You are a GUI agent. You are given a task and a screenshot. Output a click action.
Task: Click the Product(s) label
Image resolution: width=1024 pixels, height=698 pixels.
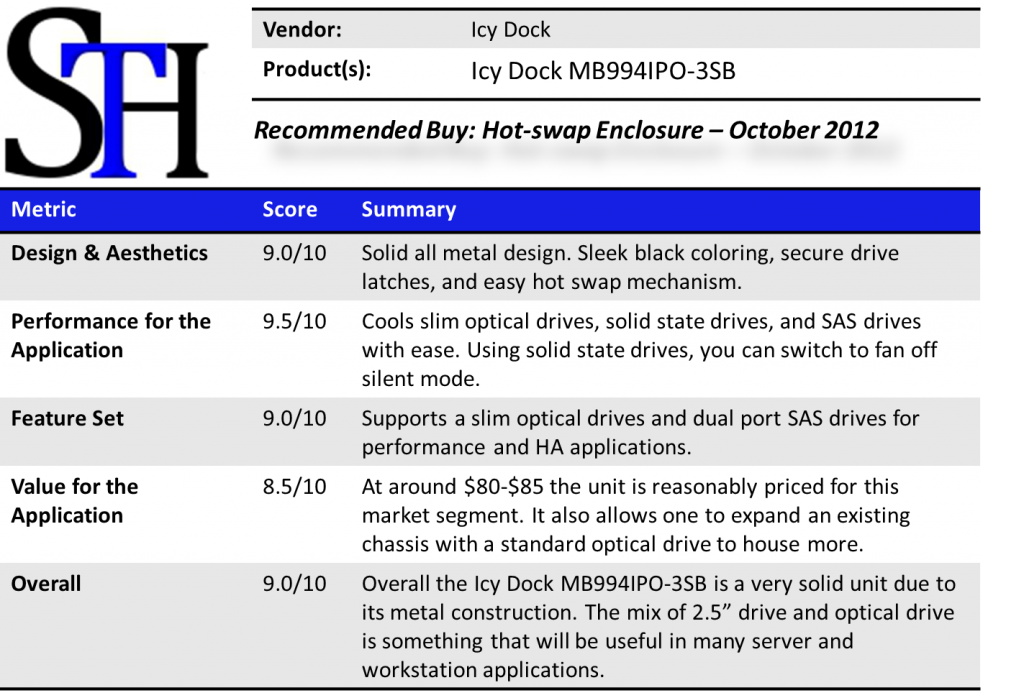317,70
